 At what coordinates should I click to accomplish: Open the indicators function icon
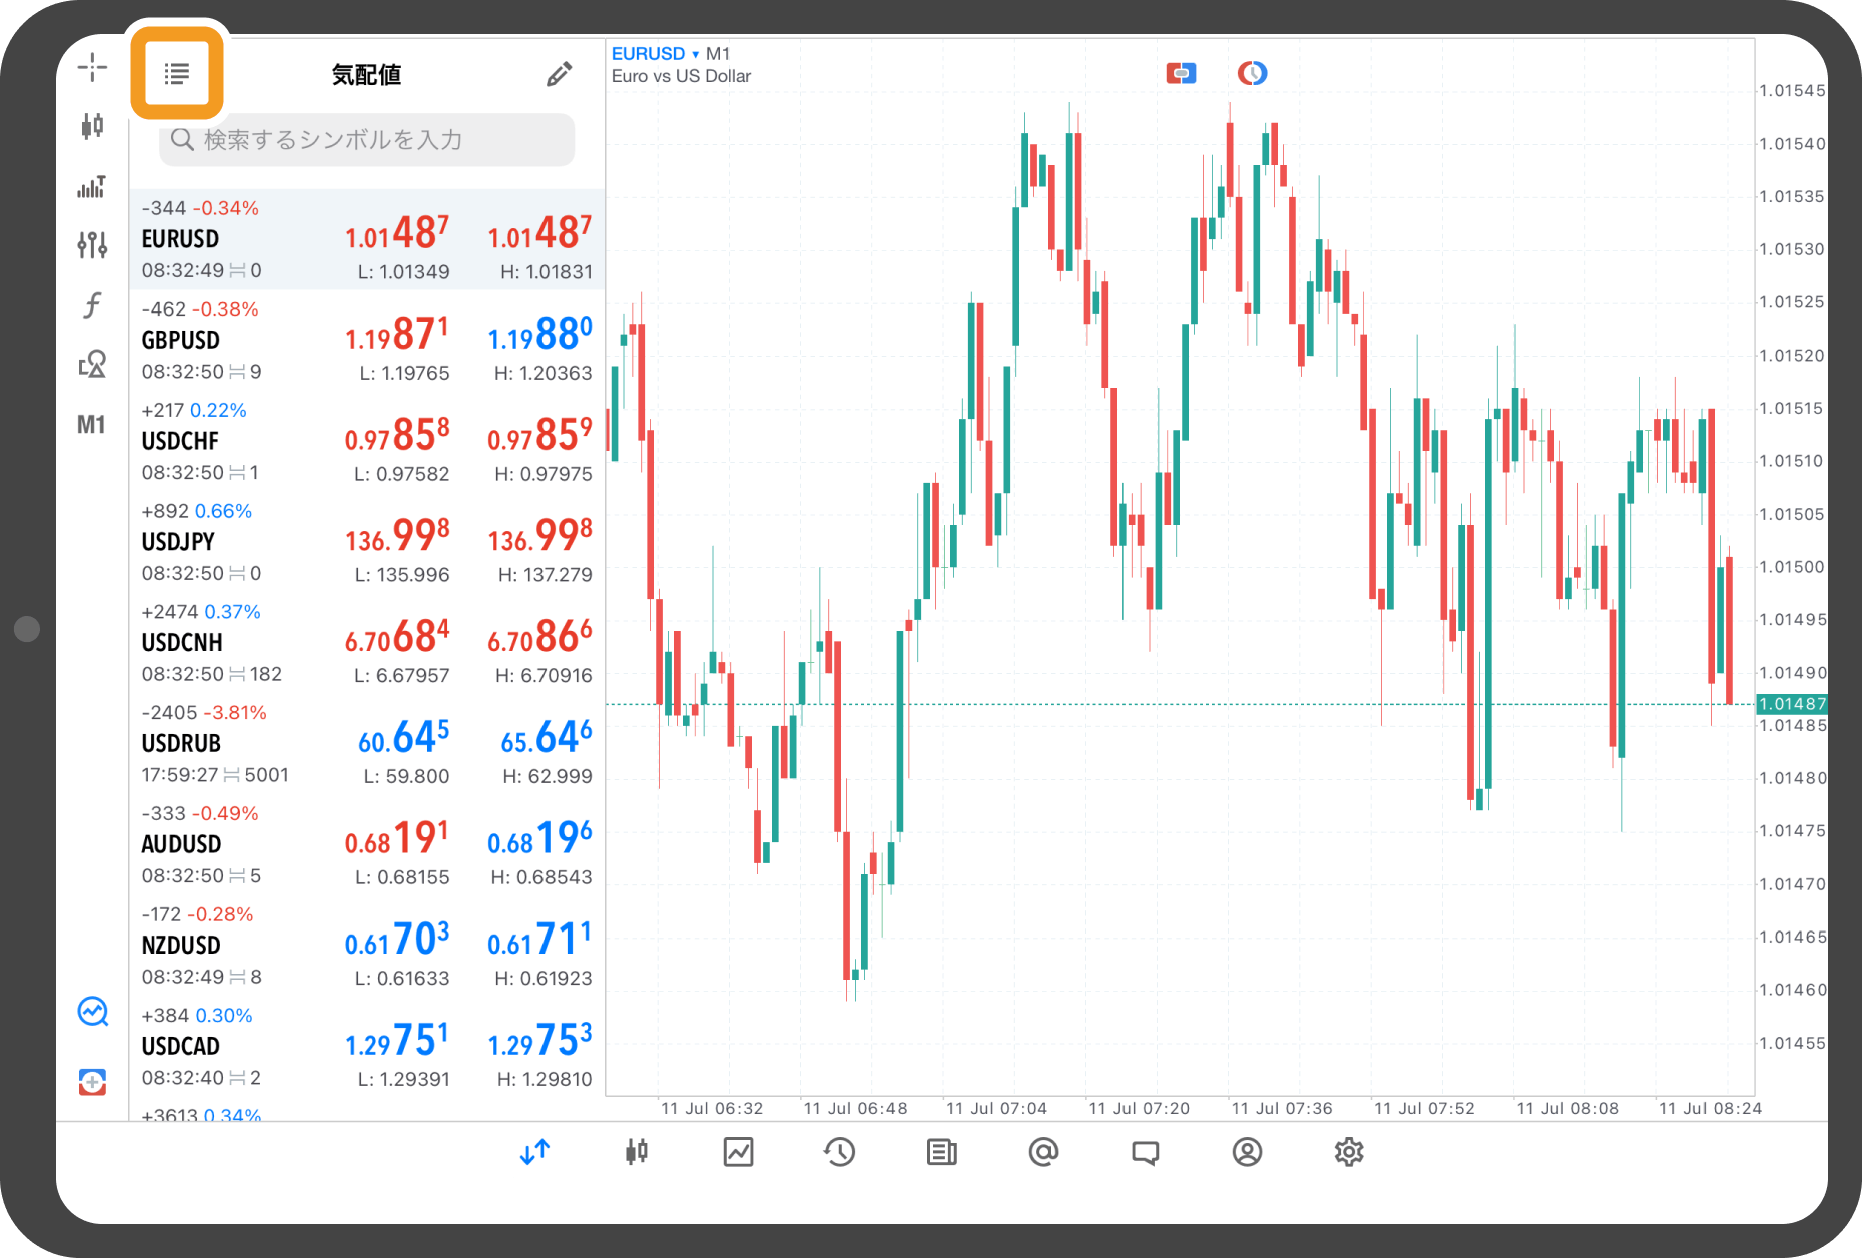coord(92,305)
